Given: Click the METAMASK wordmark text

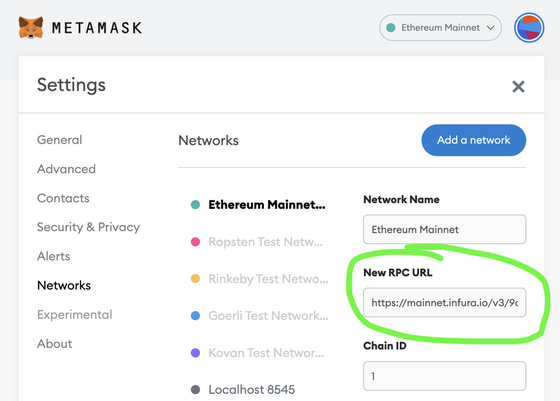Looking at the screenshot, I should click(x=97, y=28).
